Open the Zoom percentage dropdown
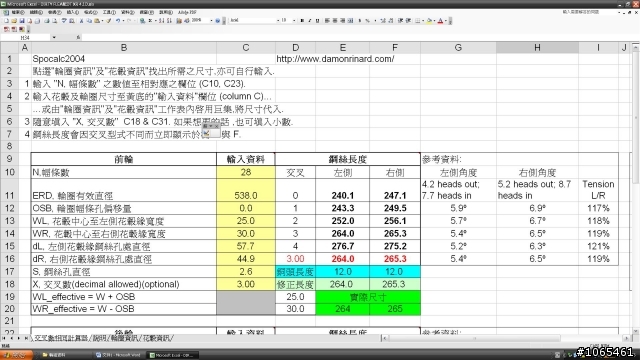Screen dimensions: 640x360 (211, 21)
